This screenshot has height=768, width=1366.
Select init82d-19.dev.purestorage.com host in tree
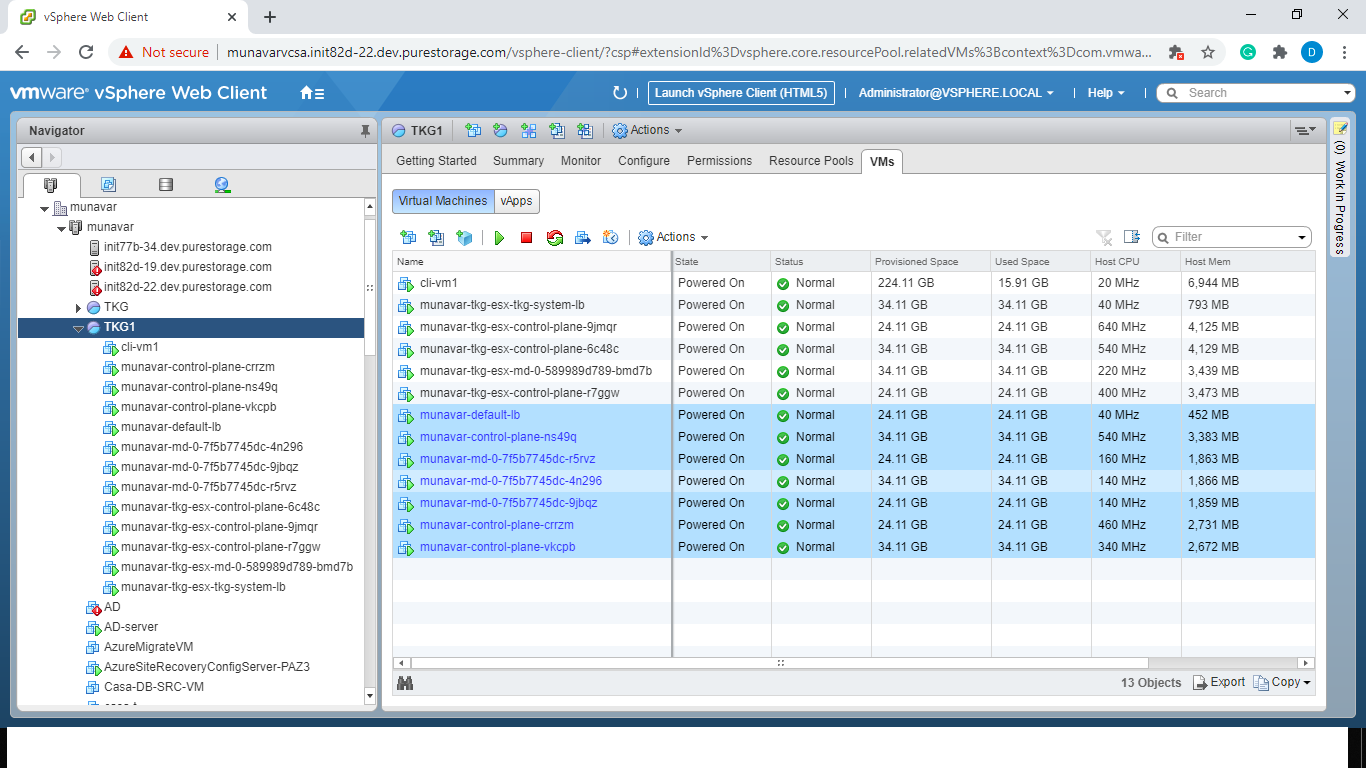click(188, 267)
